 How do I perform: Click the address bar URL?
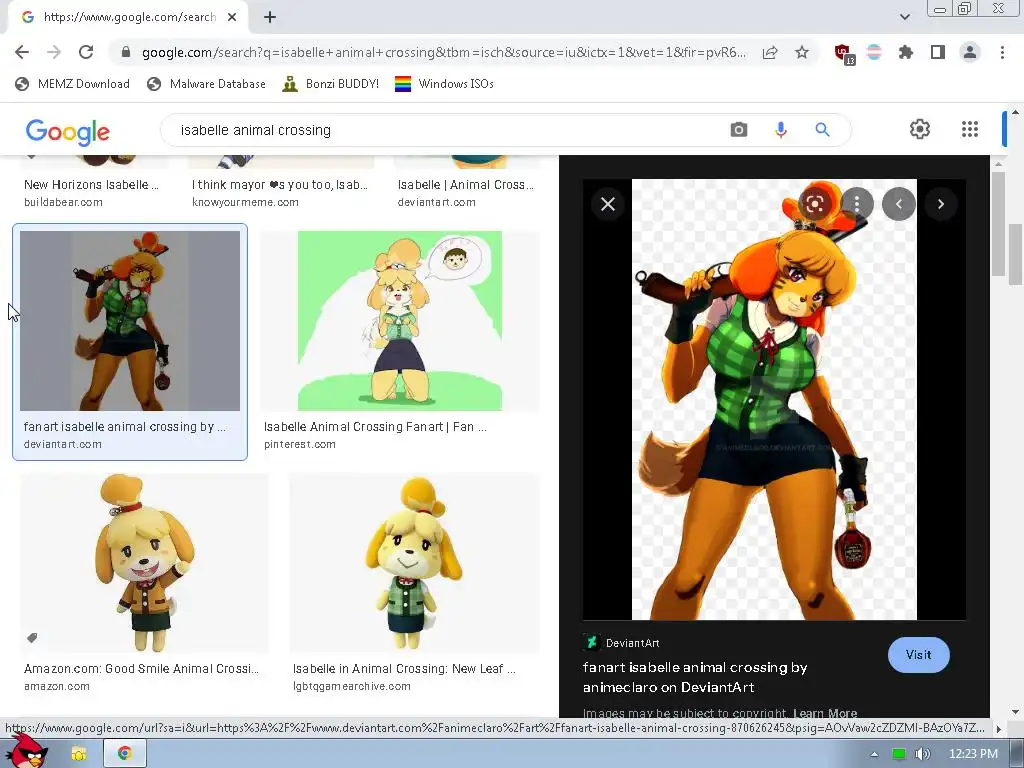(x=443, y=52)
